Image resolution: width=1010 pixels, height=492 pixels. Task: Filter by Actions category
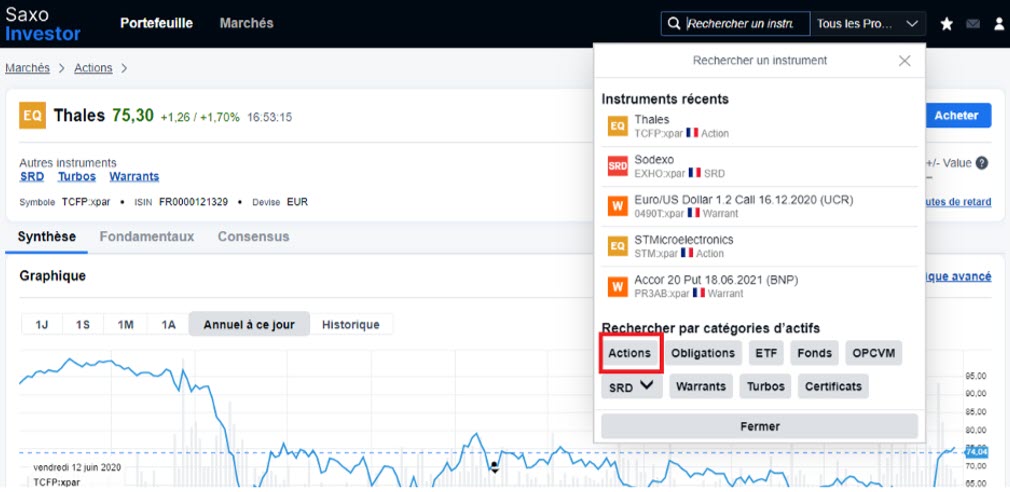pos(629,353)
